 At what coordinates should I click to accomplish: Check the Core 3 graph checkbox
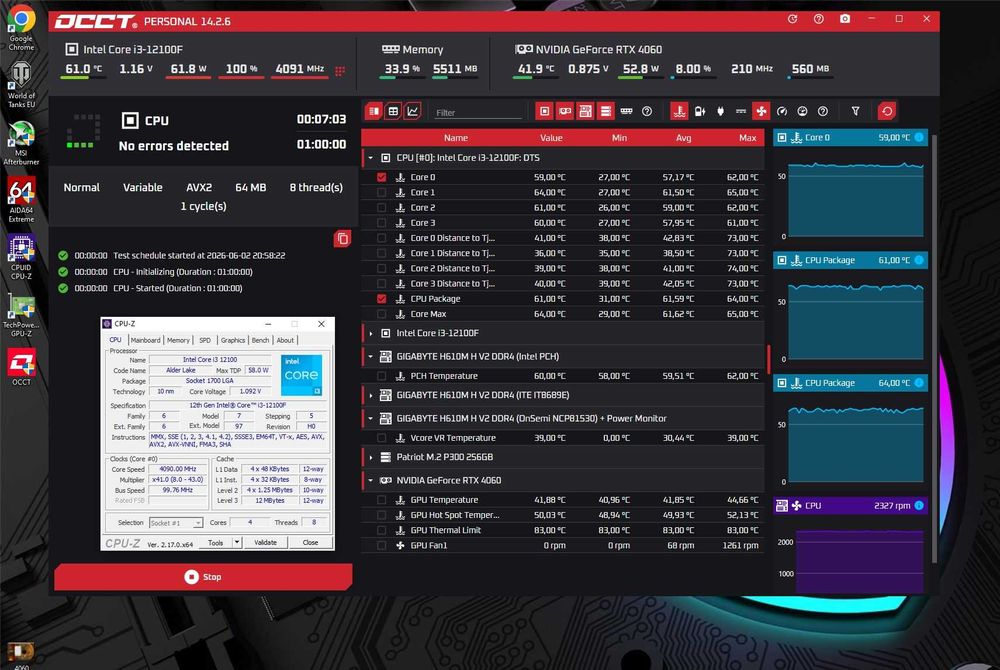[381, 223]
